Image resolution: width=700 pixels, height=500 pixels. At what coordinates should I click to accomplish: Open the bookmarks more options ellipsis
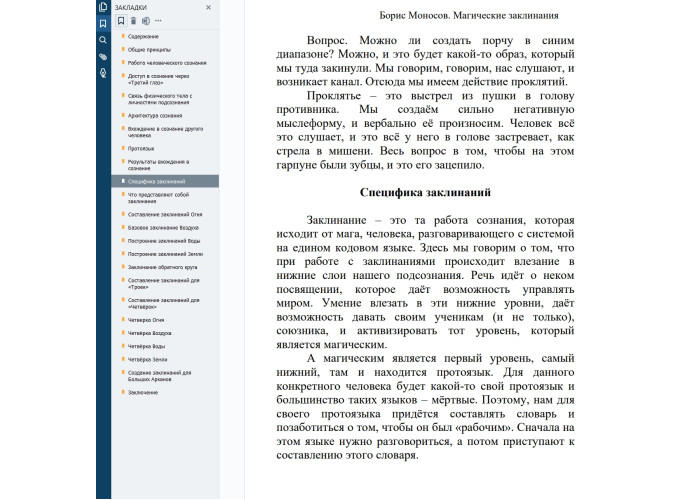tap(159, 20)
